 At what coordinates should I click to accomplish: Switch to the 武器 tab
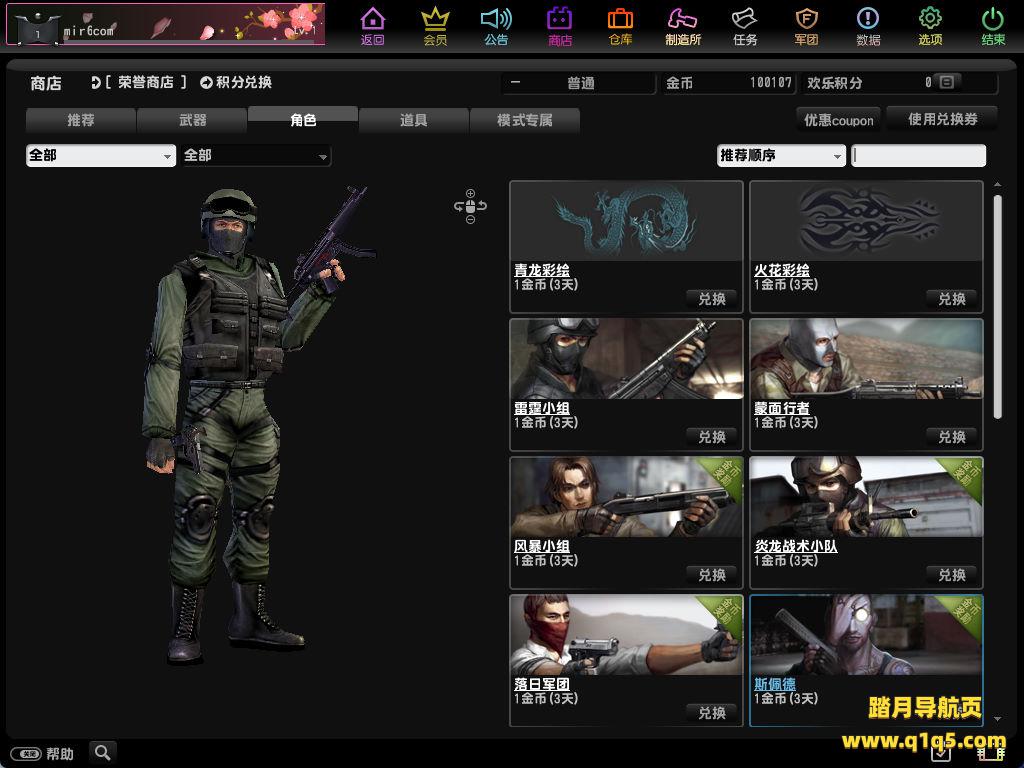192,121
